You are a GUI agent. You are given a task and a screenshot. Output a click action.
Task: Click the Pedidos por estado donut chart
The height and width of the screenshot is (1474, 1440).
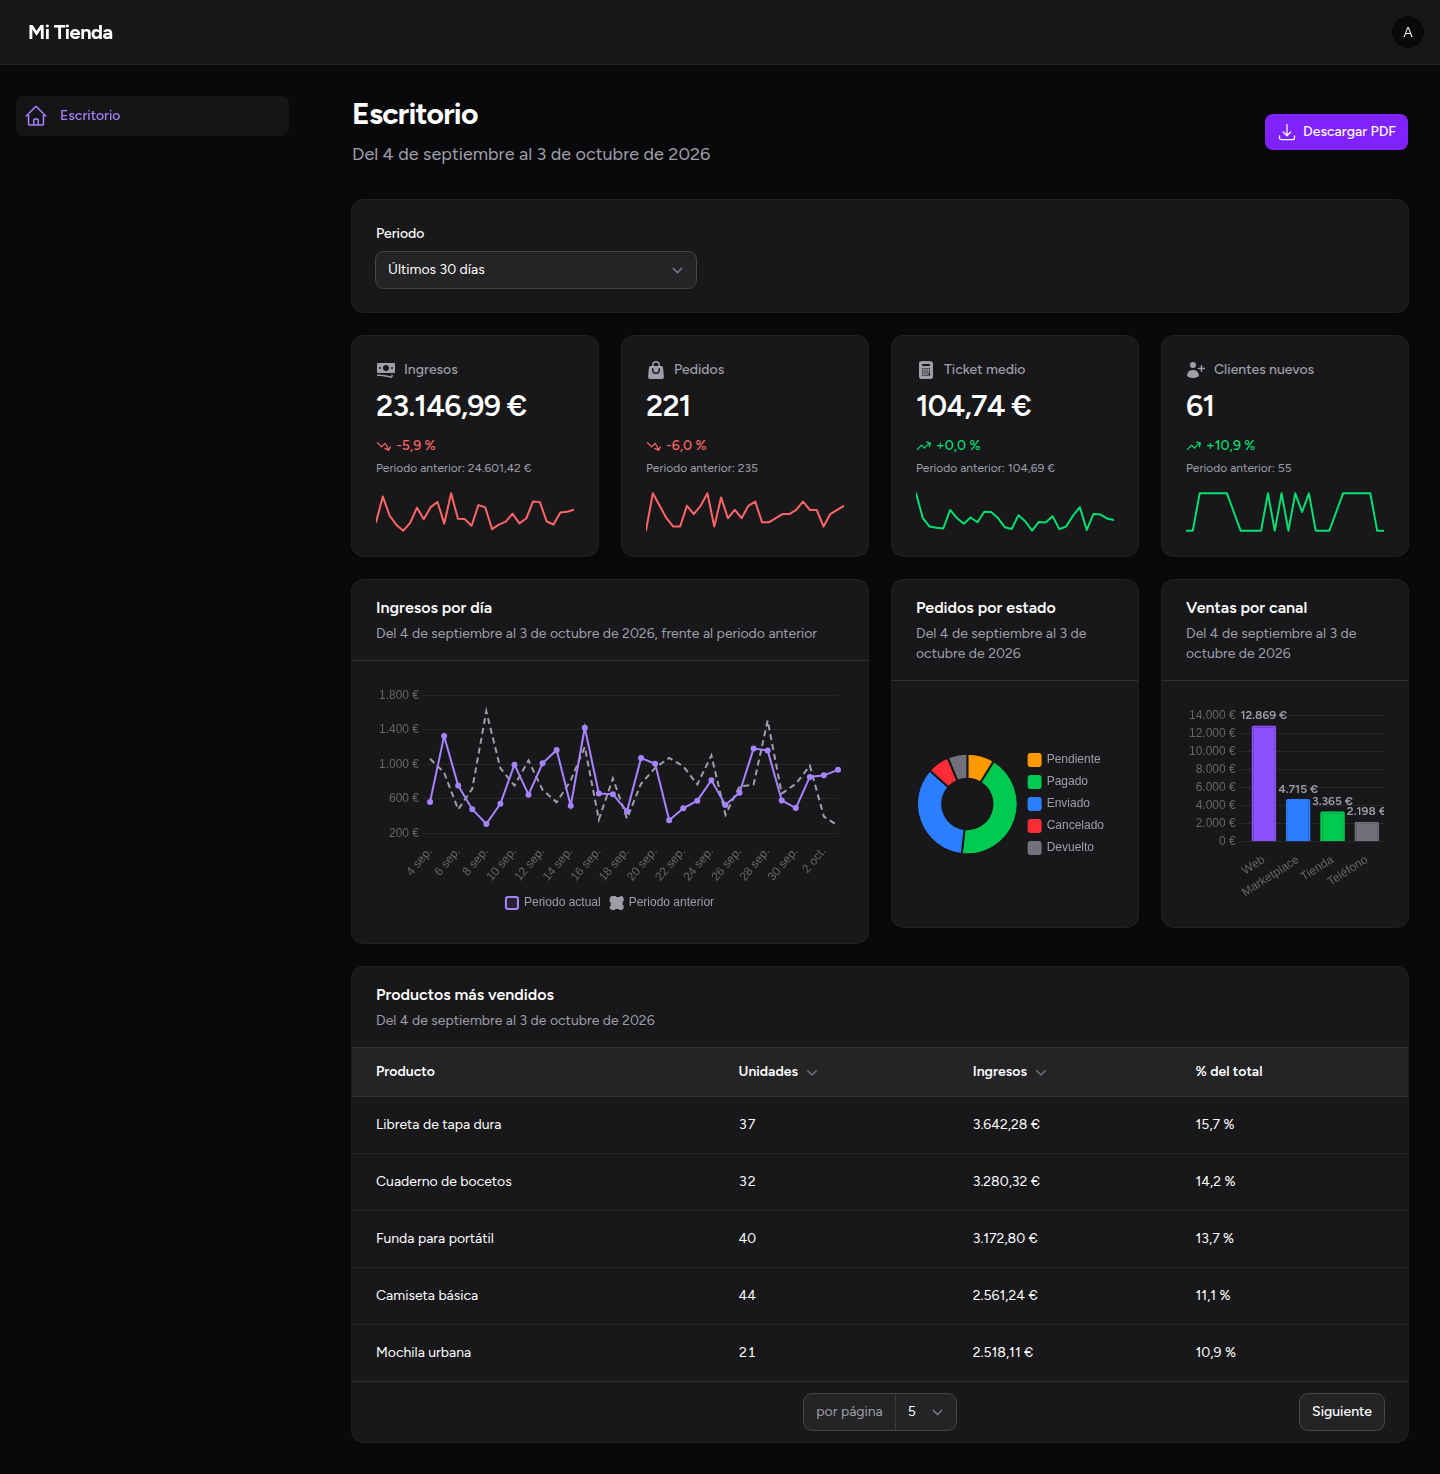coord(967,804)
